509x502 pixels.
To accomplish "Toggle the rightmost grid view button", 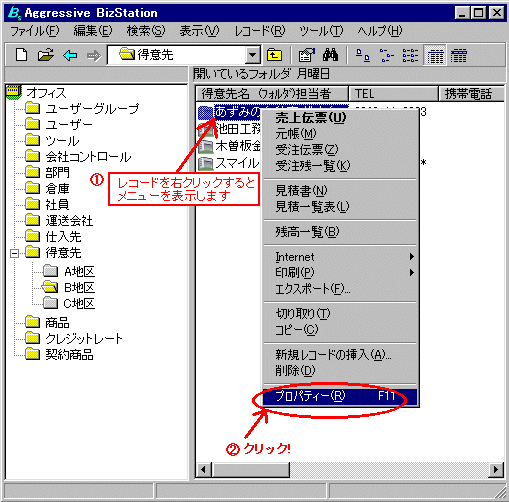I will (x=459, y=55).
